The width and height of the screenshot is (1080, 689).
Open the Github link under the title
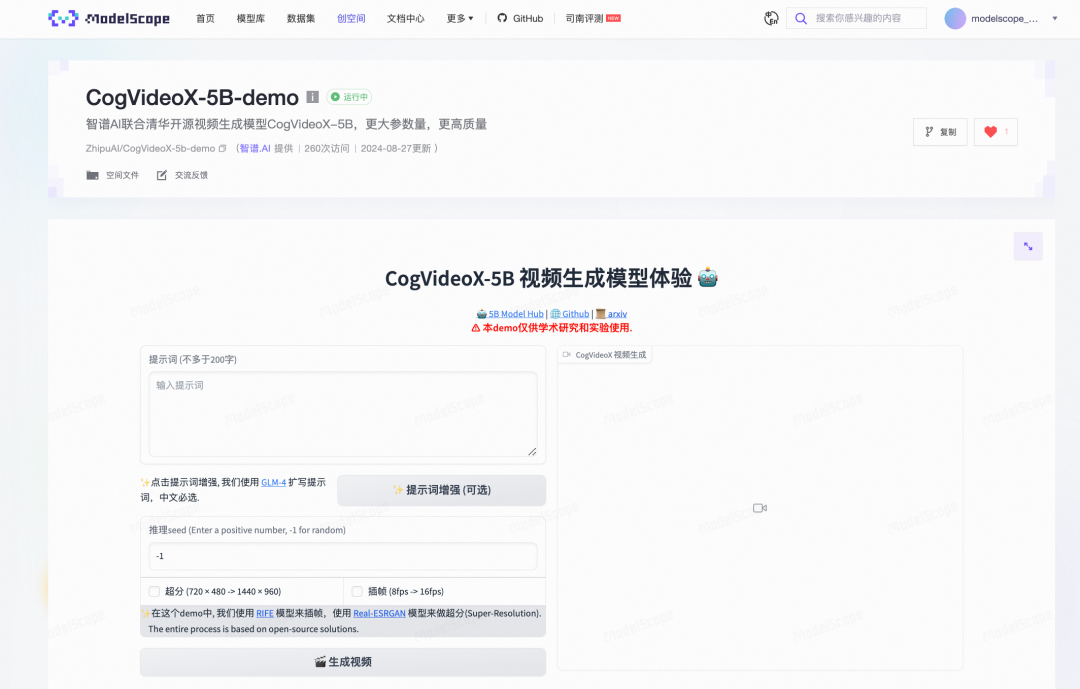(x=575, y=314)
